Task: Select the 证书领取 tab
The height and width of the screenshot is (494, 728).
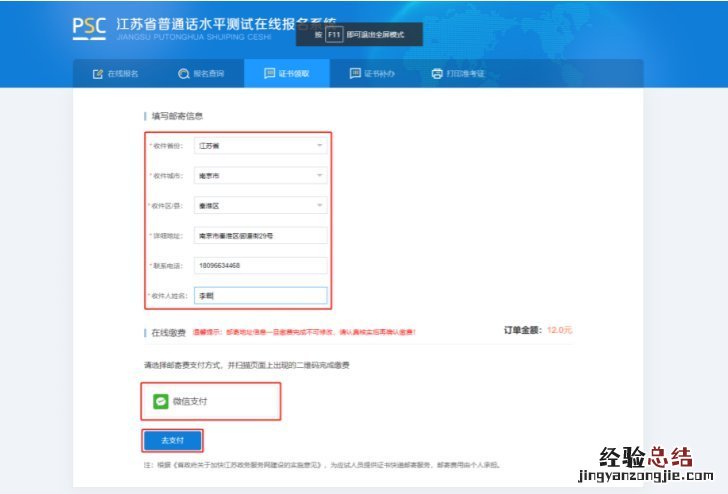Action: click(x=287, y=73)
